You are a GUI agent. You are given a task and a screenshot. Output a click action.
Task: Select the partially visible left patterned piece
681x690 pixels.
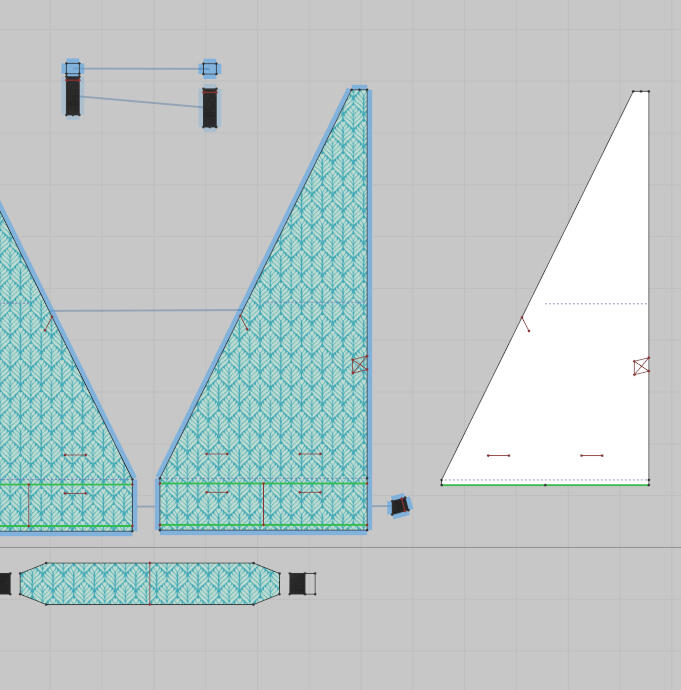[50, 420]
